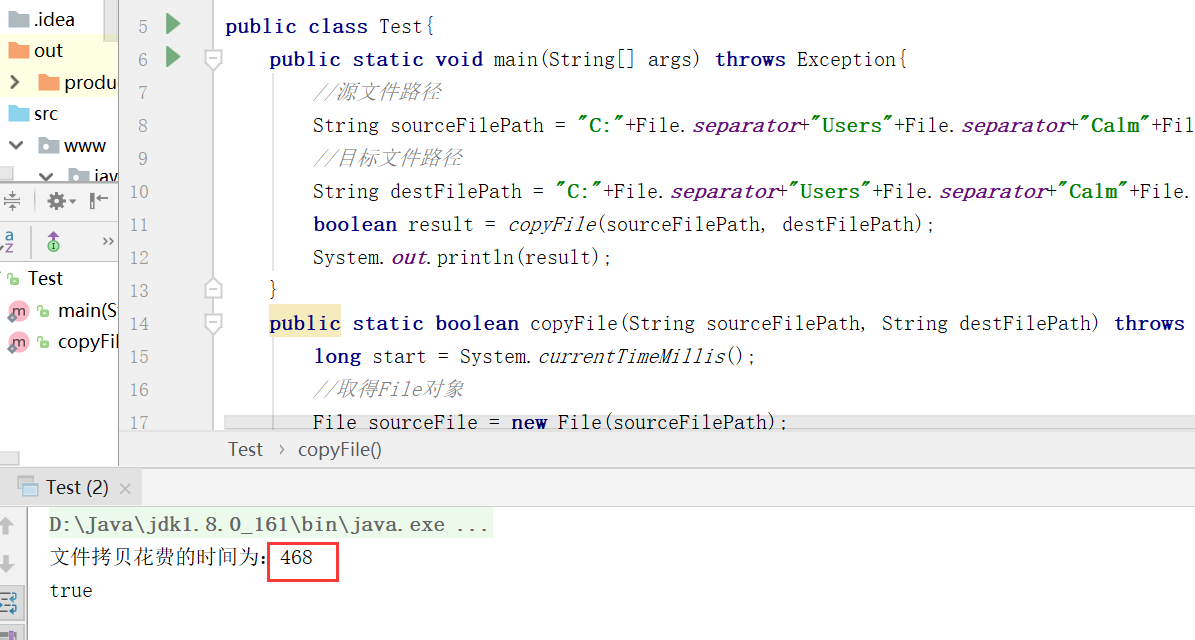Place cursor on copyFile call at line 11
This screenshot has width=1195, height=640.
click(552, 225)
